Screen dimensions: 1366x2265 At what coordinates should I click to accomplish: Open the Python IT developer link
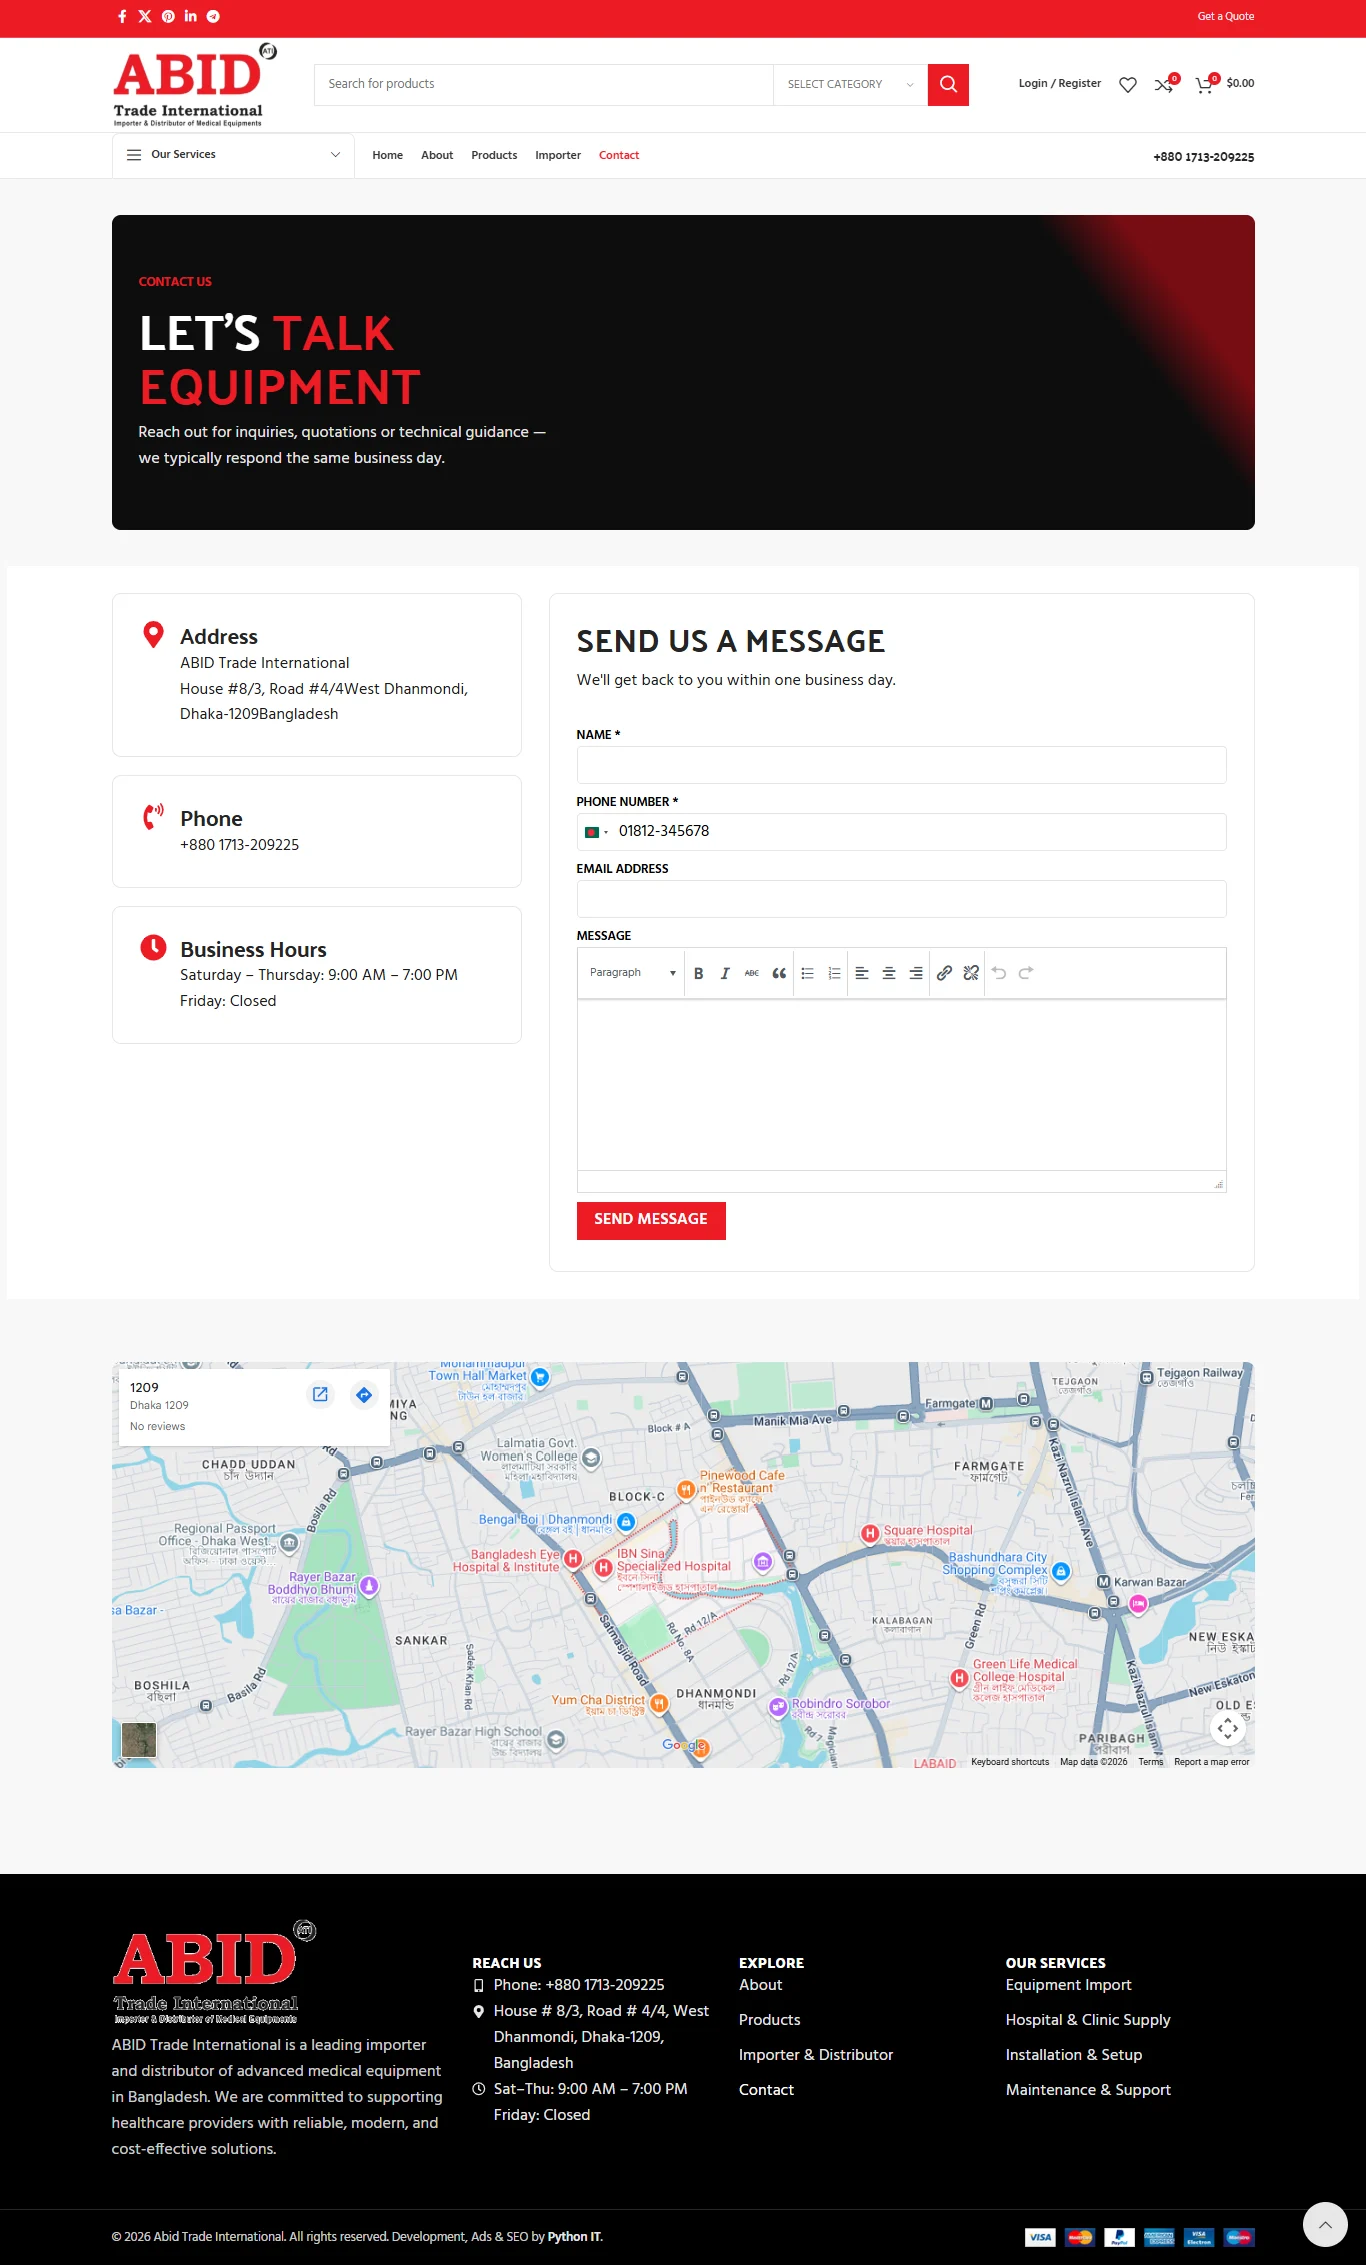coord(575,2237)
